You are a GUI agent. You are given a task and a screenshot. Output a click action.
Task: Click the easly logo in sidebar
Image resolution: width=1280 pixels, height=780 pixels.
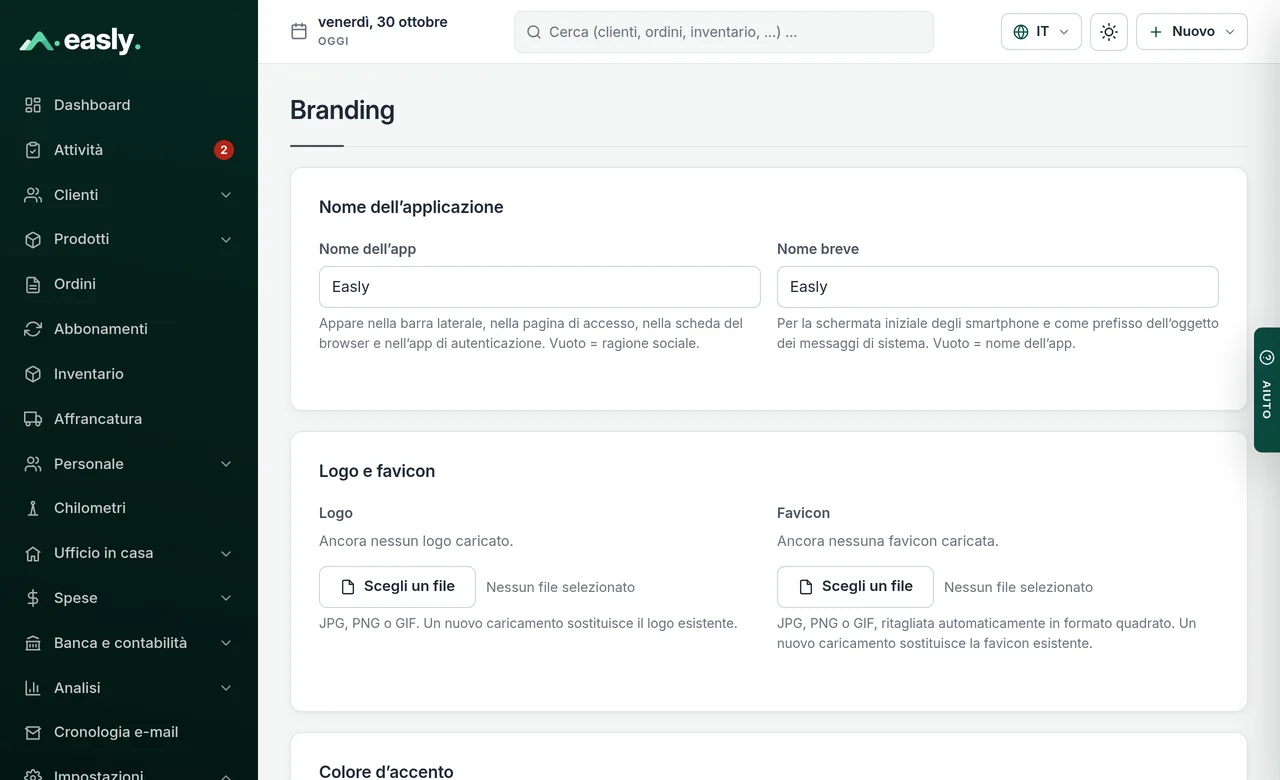[80, 41]
